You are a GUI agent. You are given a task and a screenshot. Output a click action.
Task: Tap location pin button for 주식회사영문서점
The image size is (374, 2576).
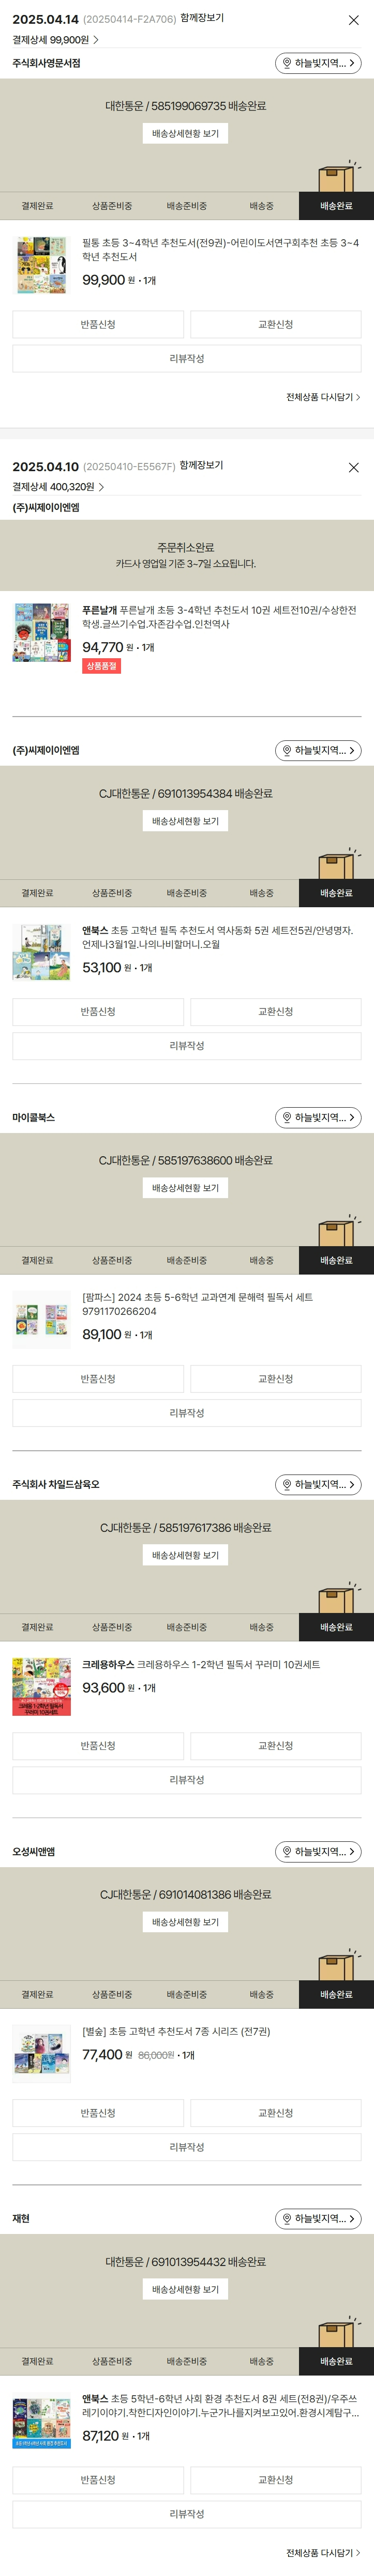click(318, 63)
